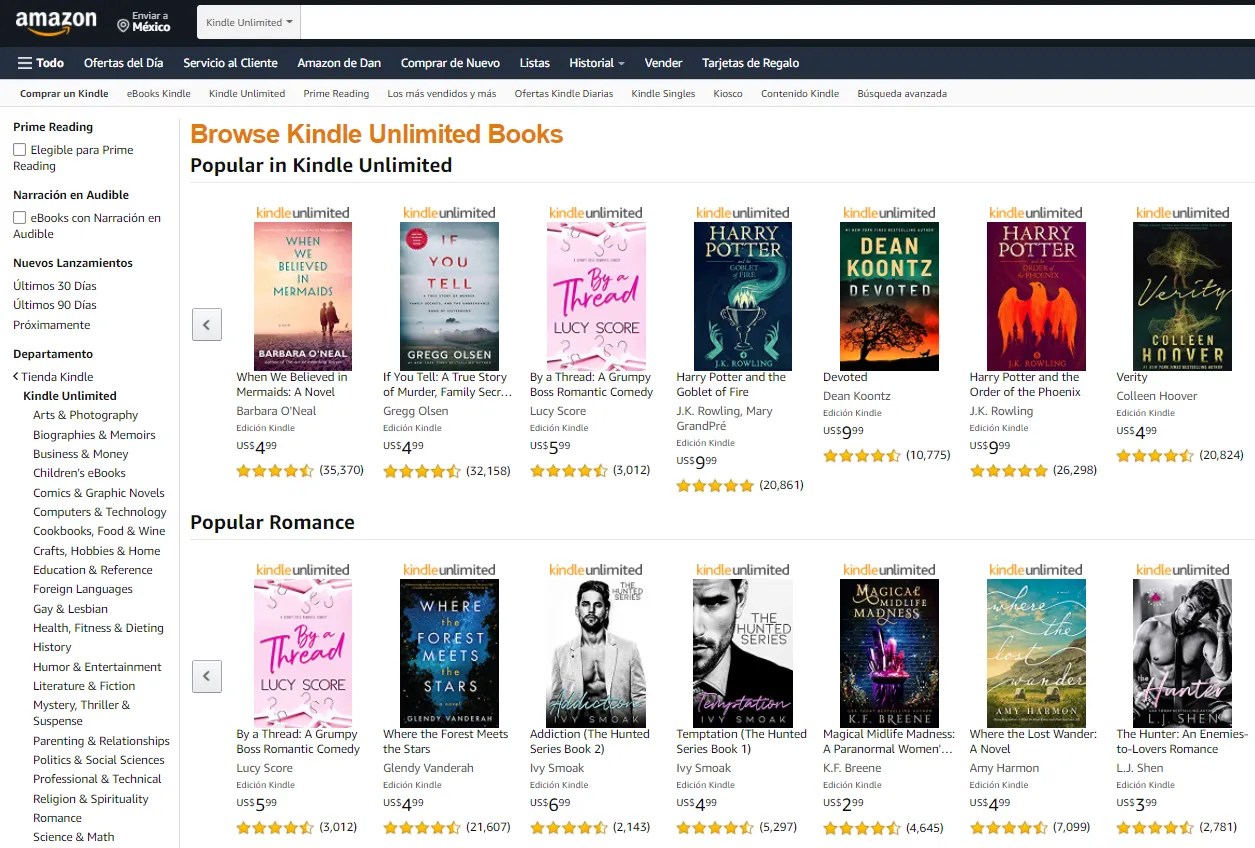Click the previous arrow on Popular Kindle Unlimited carousel
Image resolution: width=1255 pixels, height=848 pixels.
tap(207, 324)
